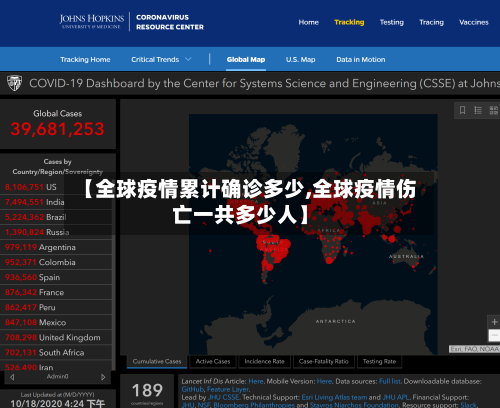Click the 189 countries/regions count
The width and height of the screenshot is (500, 408).
147,391
